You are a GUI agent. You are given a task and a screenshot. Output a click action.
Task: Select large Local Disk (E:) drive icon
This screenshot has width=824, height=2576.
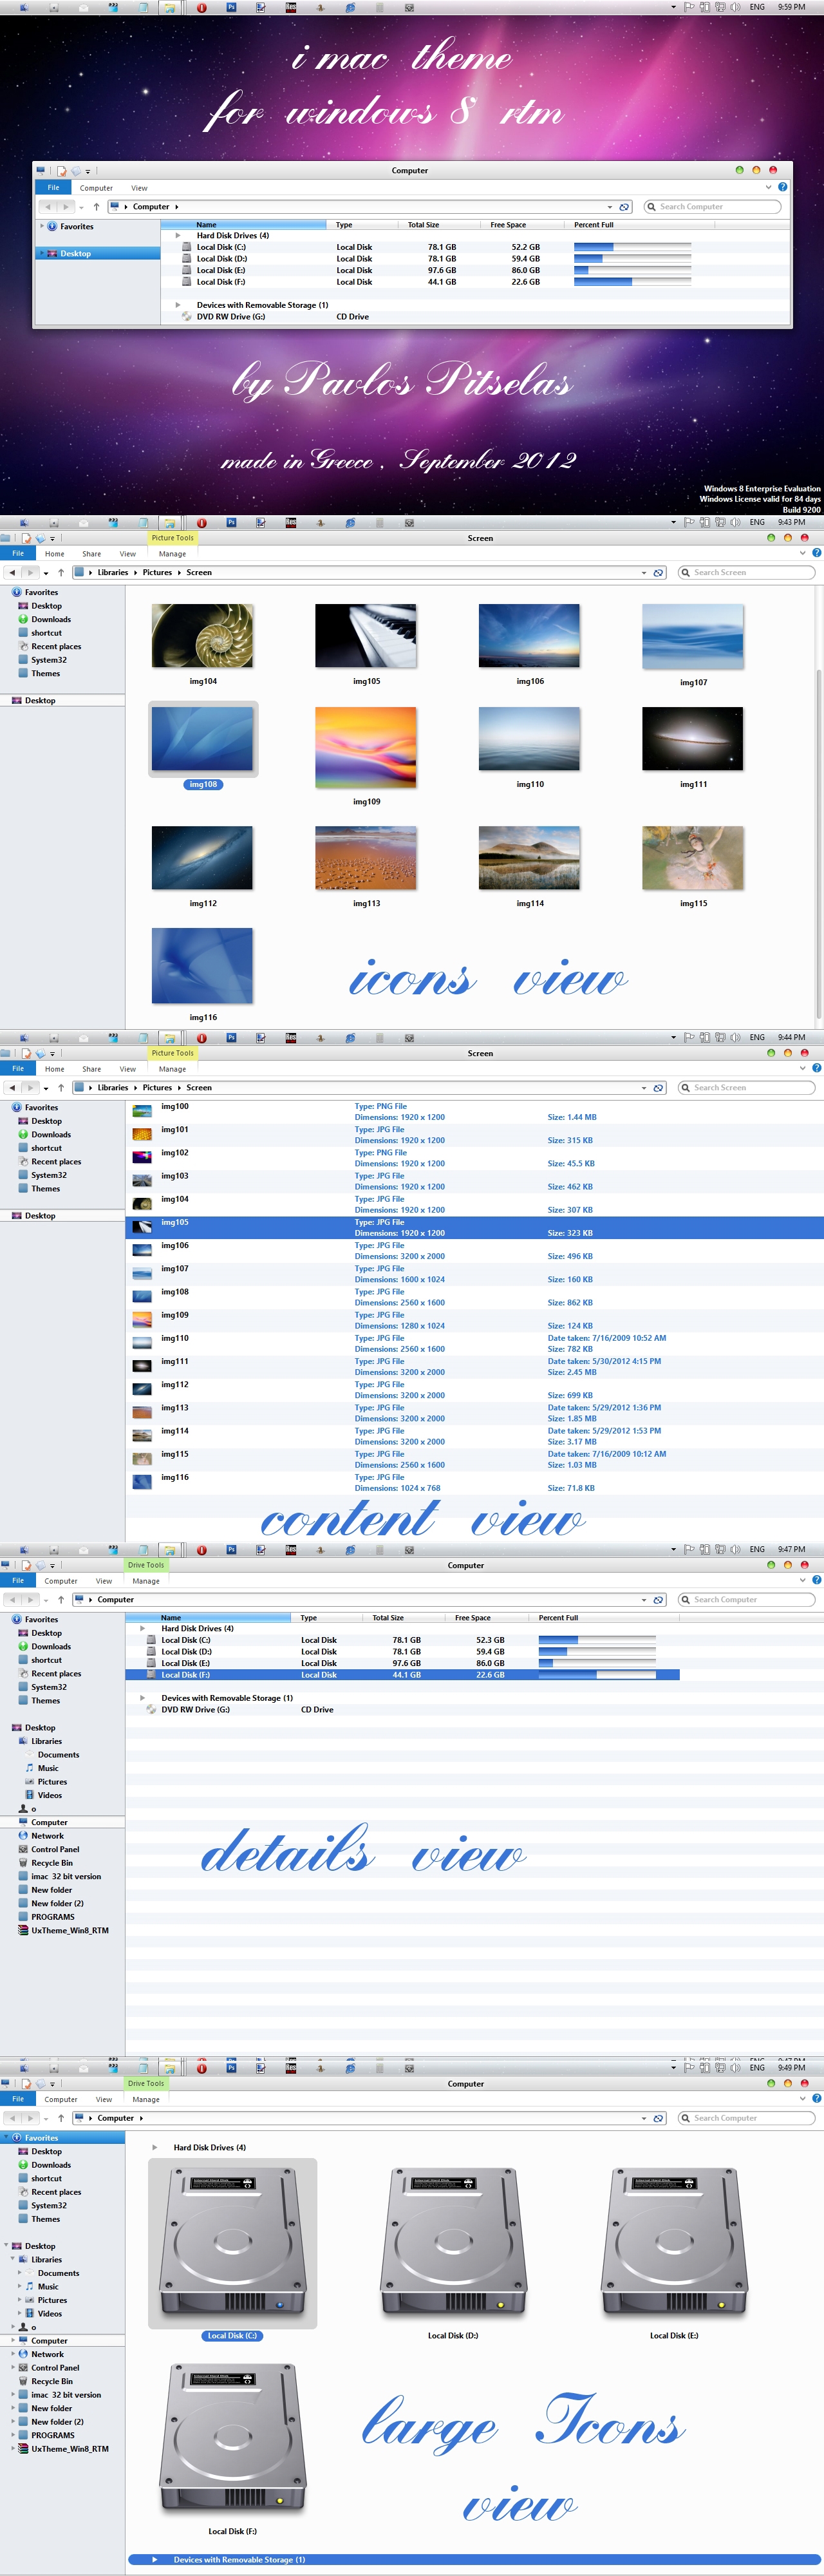coord(674,2242)
